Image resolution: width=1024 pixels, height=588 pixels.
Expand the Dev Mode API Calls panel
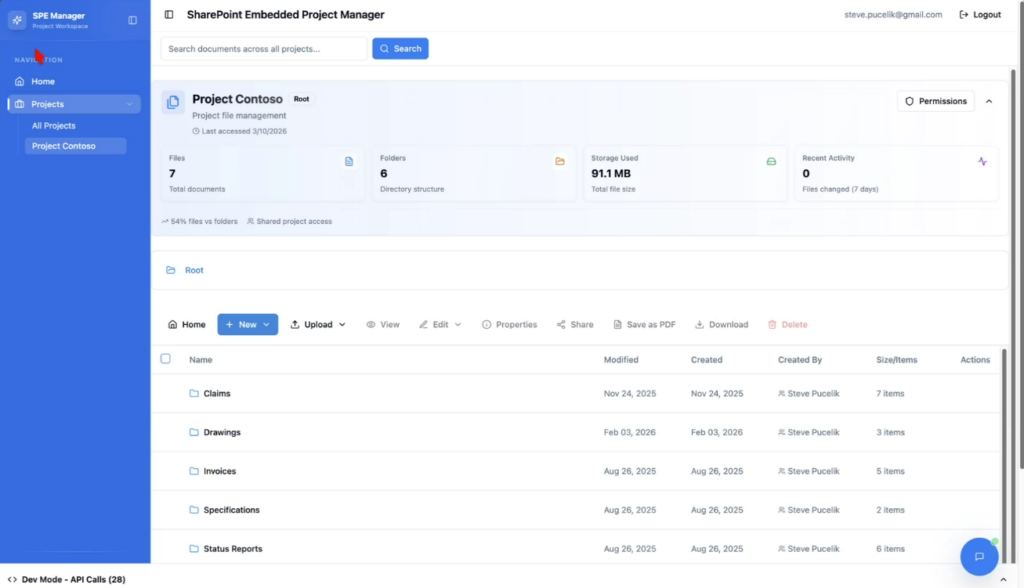click(1002, 580)
